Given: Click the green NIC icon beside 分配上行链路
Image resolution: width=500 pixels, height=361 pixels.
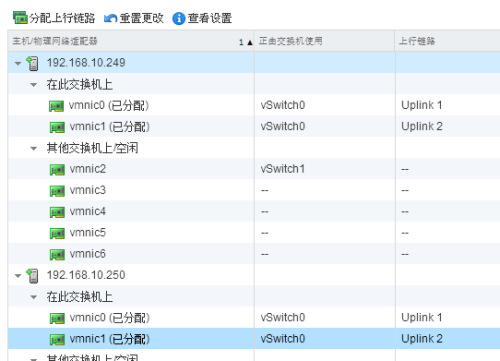Looking at the screenshot, I should [20, 18].
